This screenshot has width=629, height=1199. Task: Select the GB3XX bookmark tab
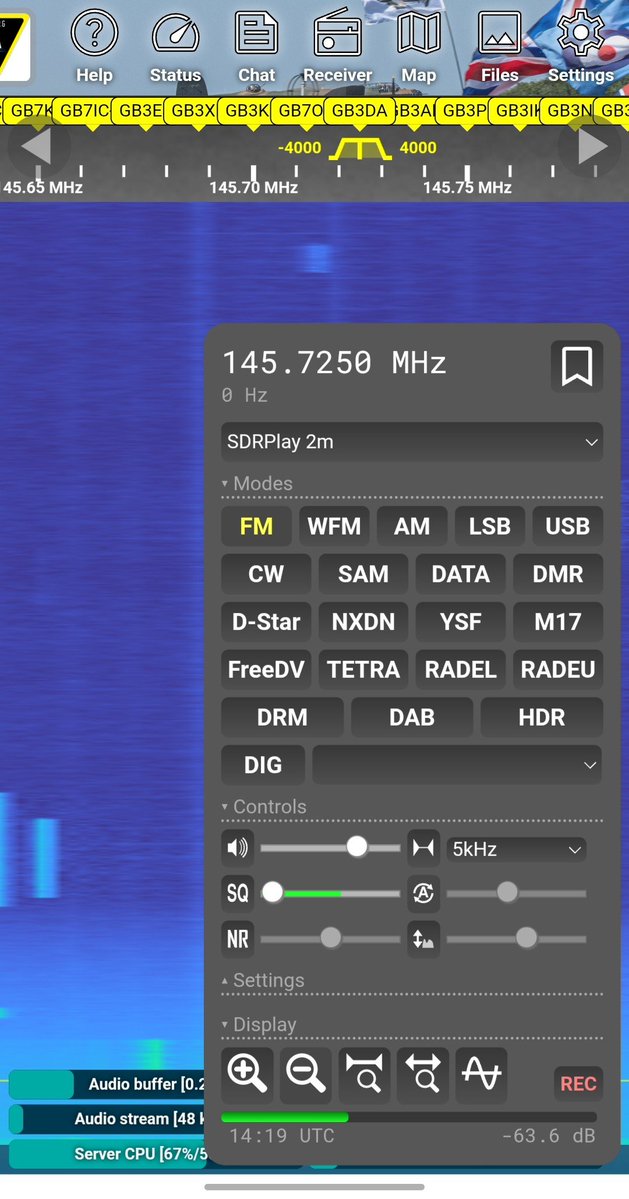tap(193, 110)
